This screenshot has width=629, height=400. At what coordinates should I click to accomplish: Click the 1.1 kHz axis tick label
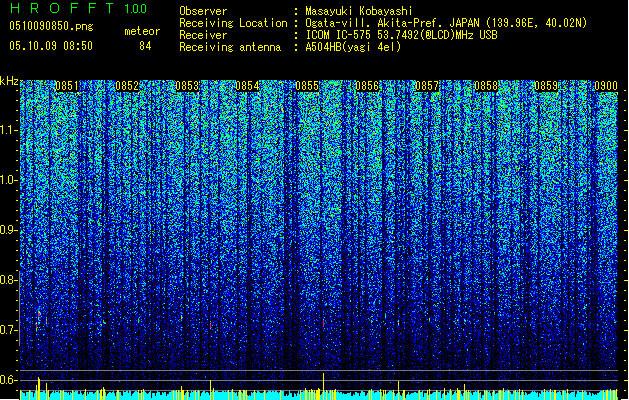coord(9,130)
